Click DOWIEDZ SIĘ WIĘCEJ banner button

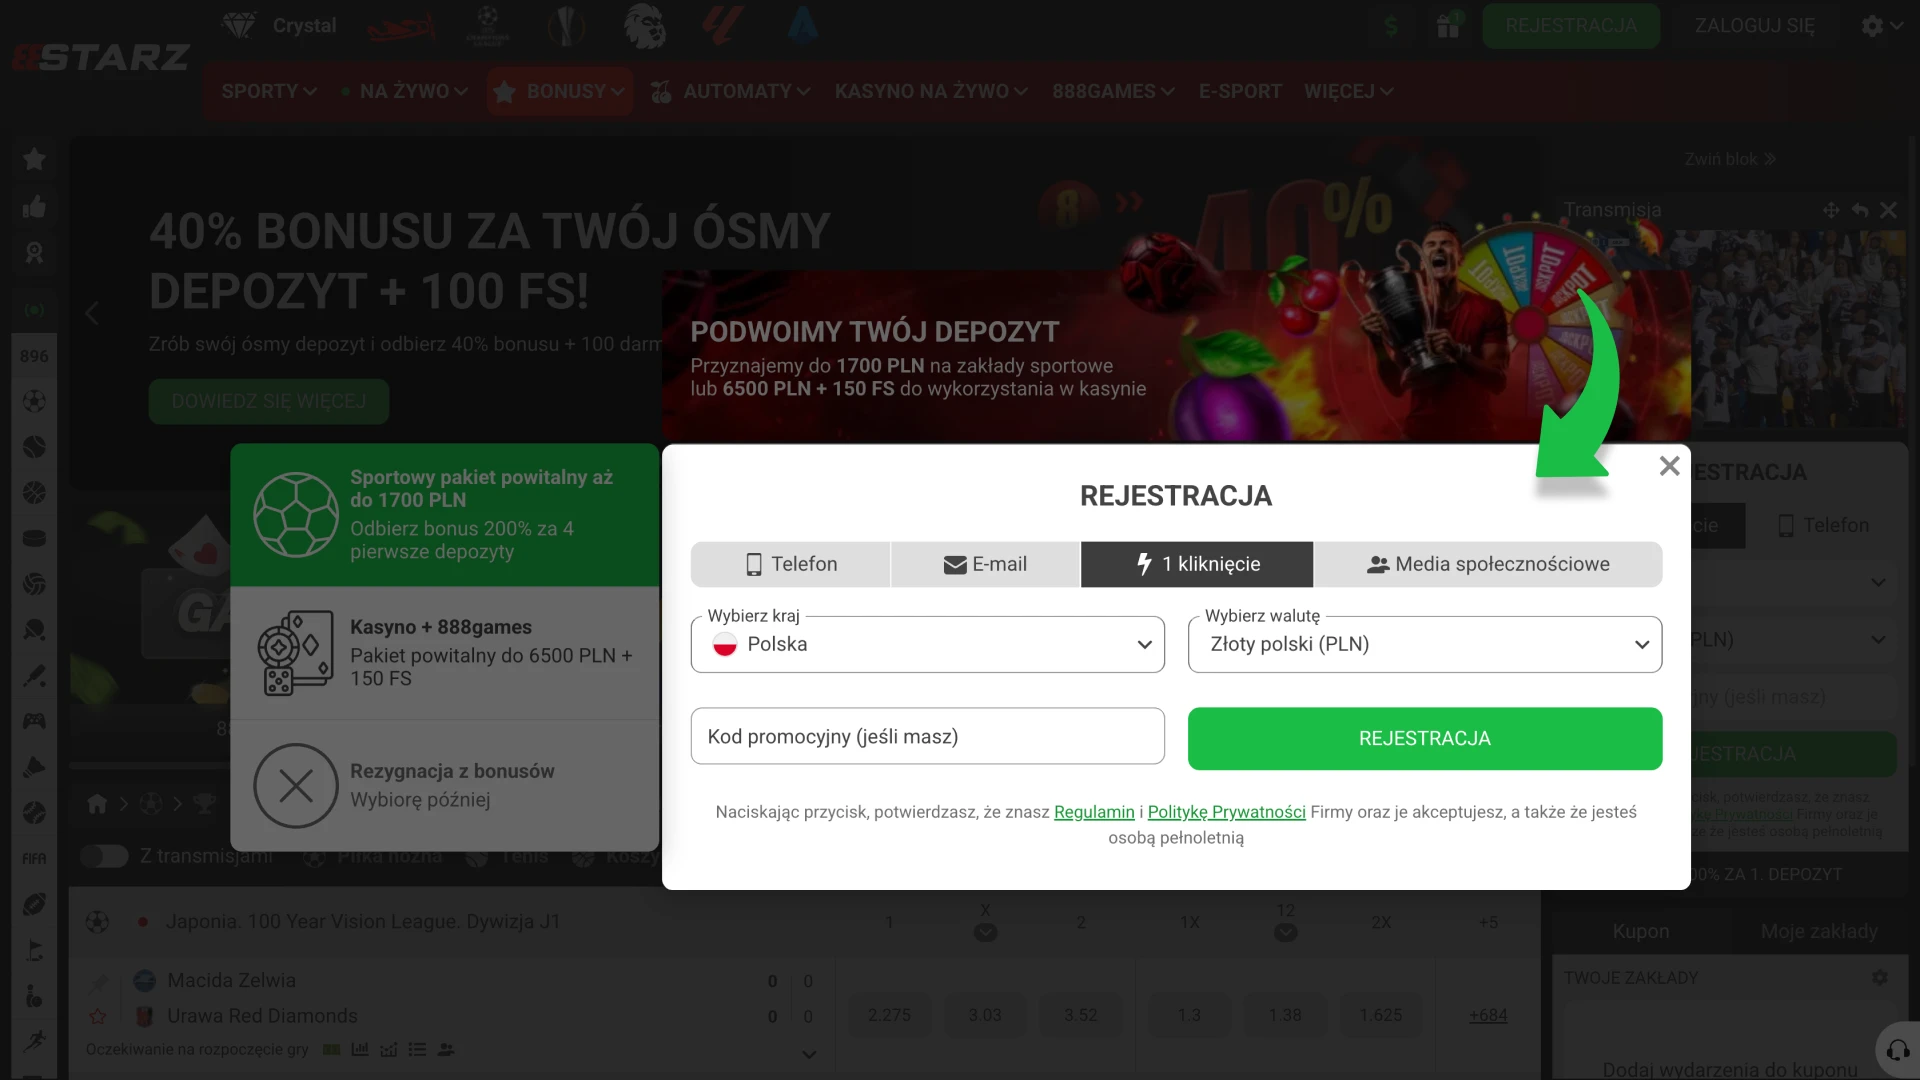coord(269,401)
